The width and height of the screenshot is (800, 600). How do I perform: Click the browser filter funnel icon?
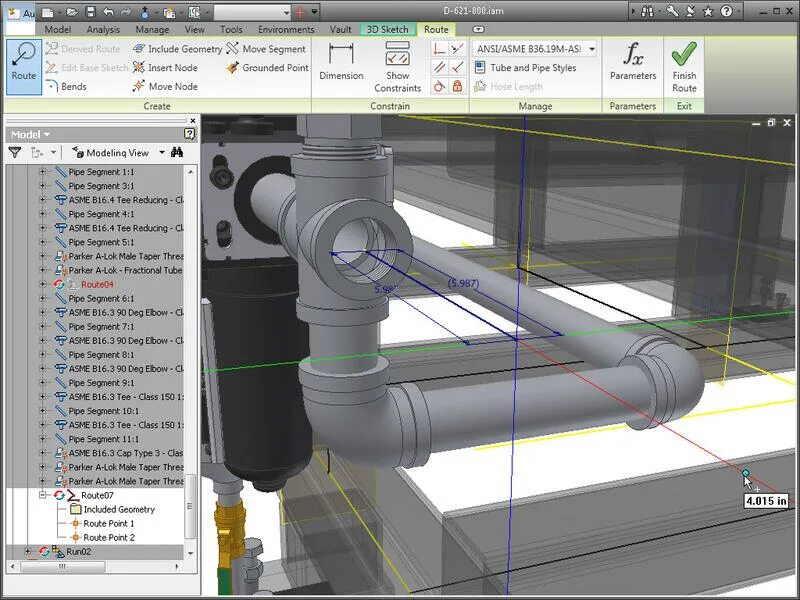click(x=15, y=152)
